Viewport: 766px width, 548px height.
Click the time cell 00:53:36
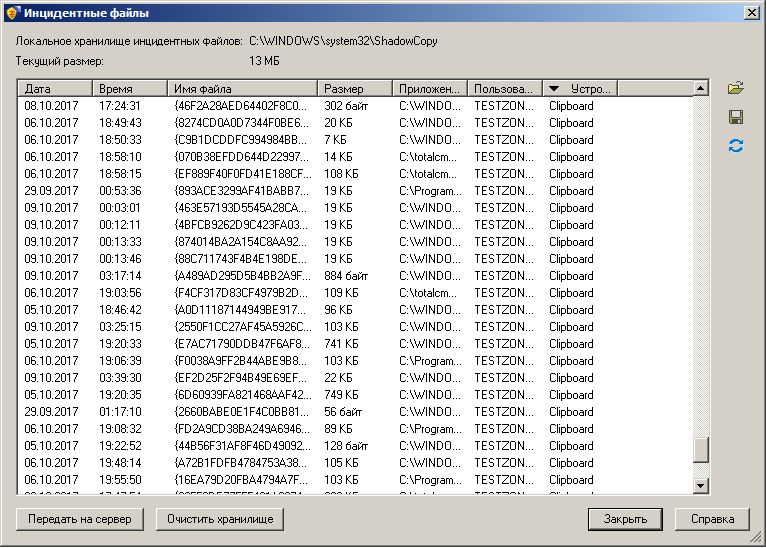pos(120,191)
